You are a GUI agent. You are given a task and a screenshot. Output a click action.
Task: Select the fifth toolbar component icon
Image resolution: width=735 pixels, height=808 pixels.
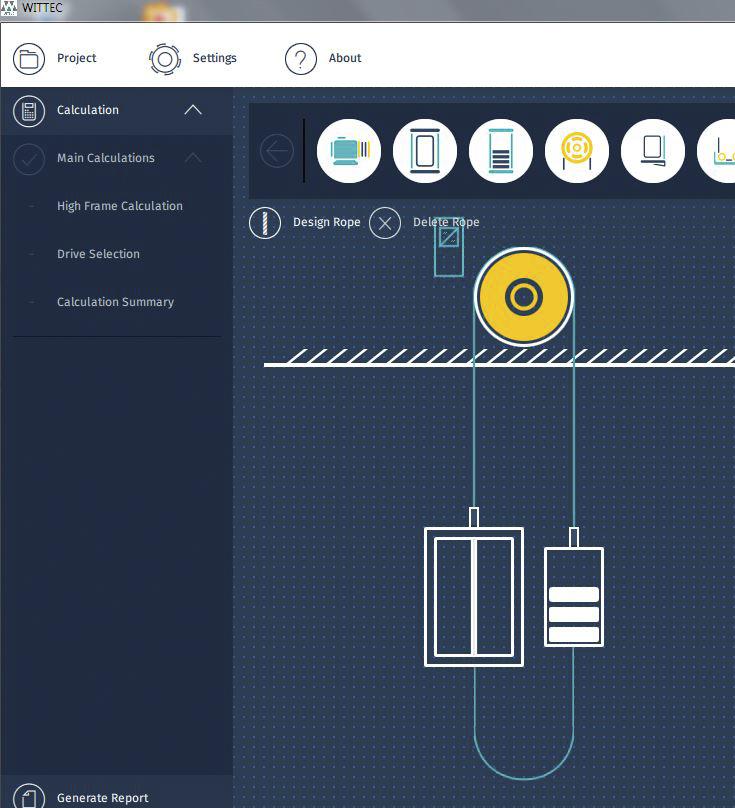point(653,151)
